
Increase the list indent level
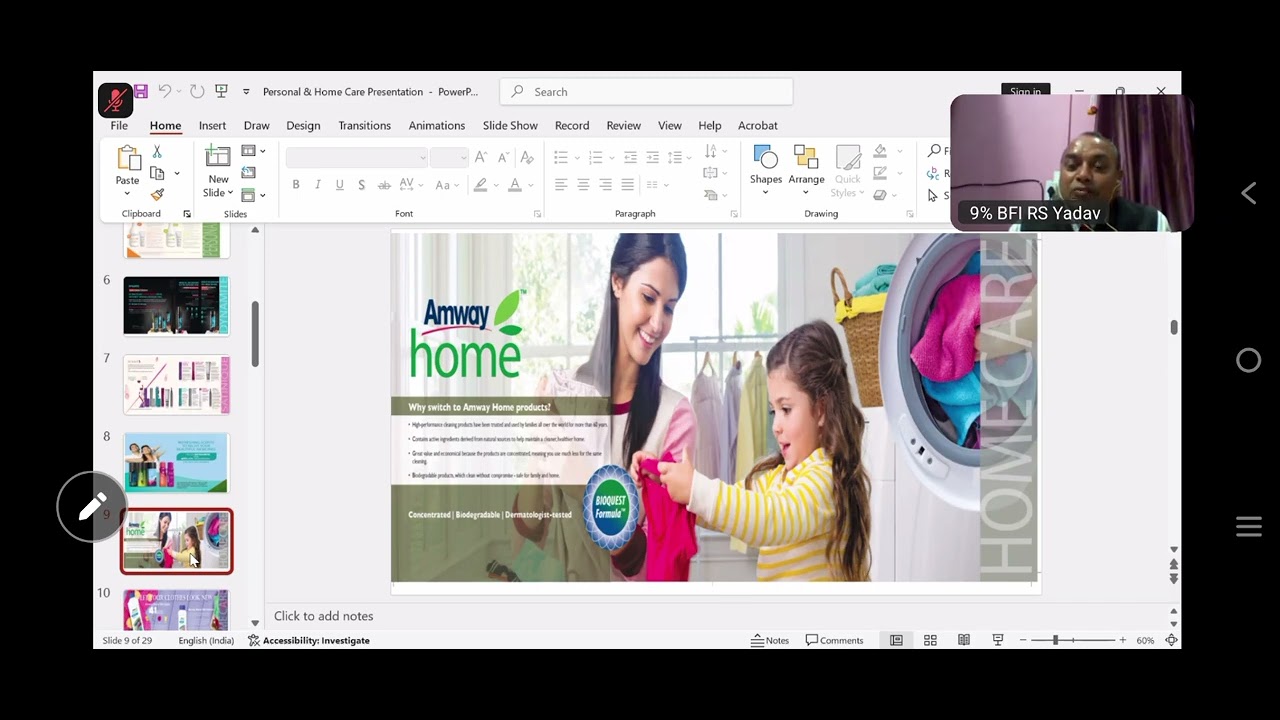652,157
